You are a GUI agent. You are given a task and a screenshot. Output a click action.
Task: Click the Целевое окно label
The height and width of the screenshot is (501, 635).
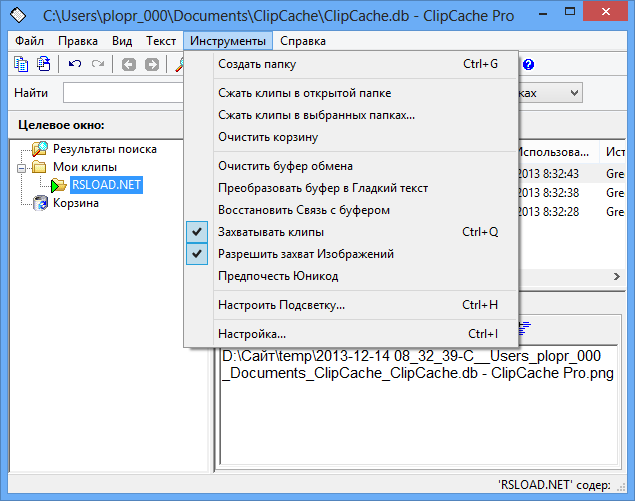[x=61, y=125]
